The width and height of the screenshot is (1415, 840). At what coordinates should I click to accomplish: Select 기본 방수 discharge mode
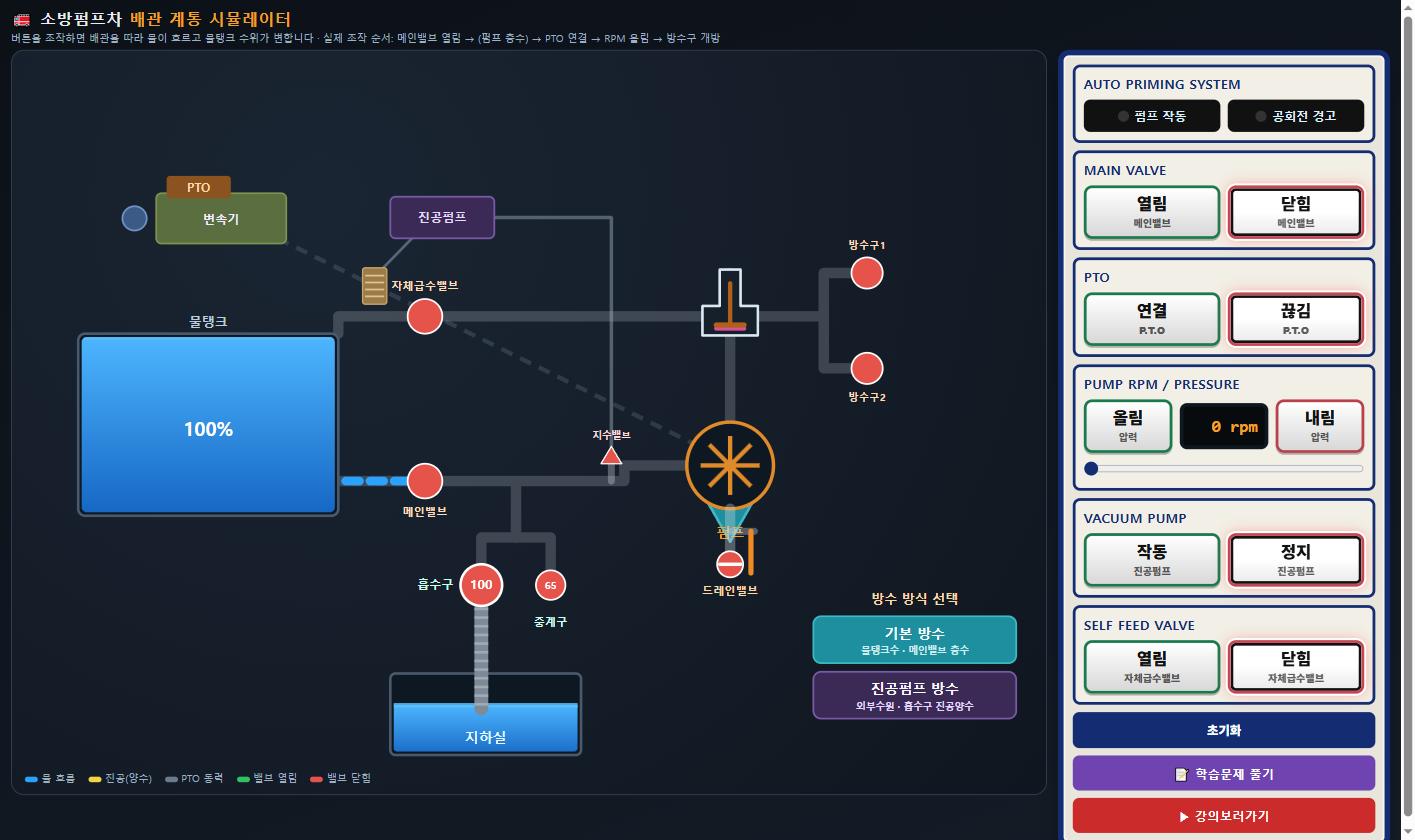click(915, 640)
